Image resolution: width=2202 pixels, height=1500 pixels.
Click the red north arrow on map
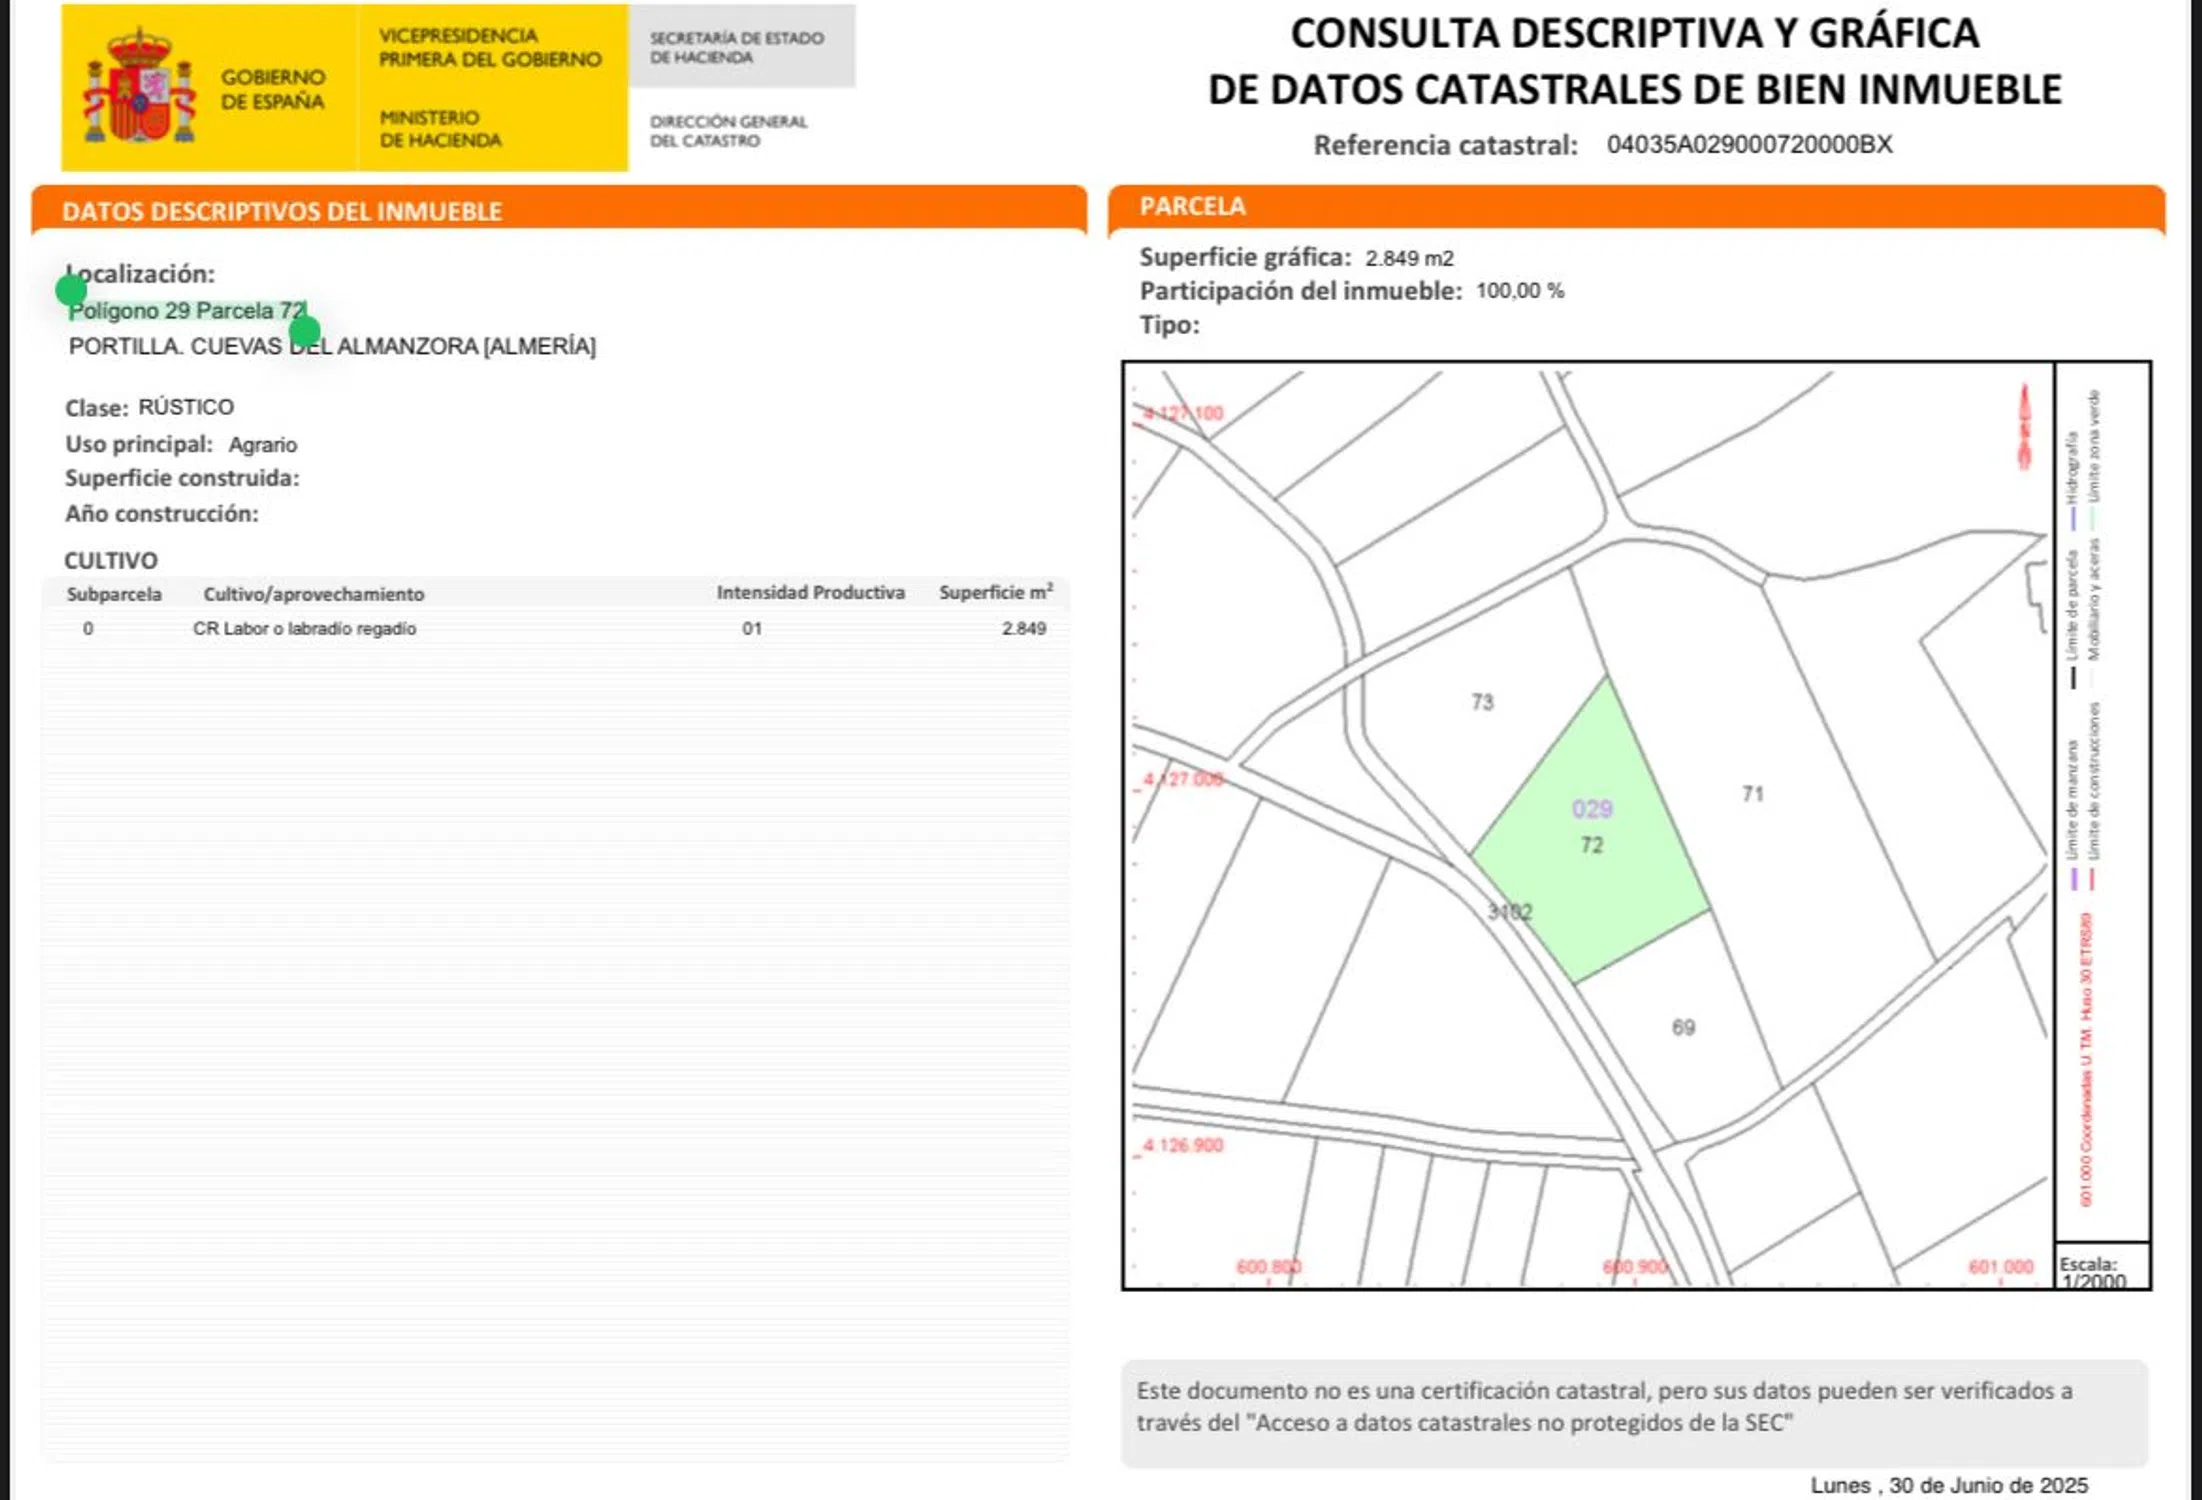(x=2024, y=428)
